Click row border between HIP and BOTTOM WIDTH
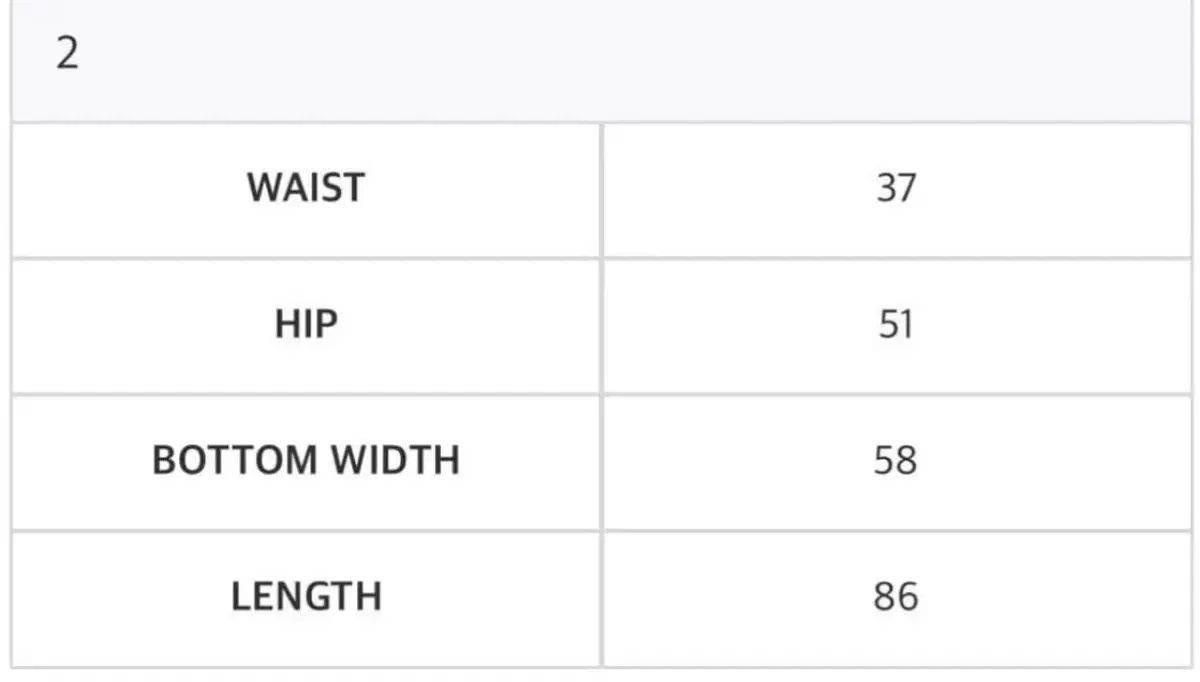1200x682 pixels. (x=306, y=393)
